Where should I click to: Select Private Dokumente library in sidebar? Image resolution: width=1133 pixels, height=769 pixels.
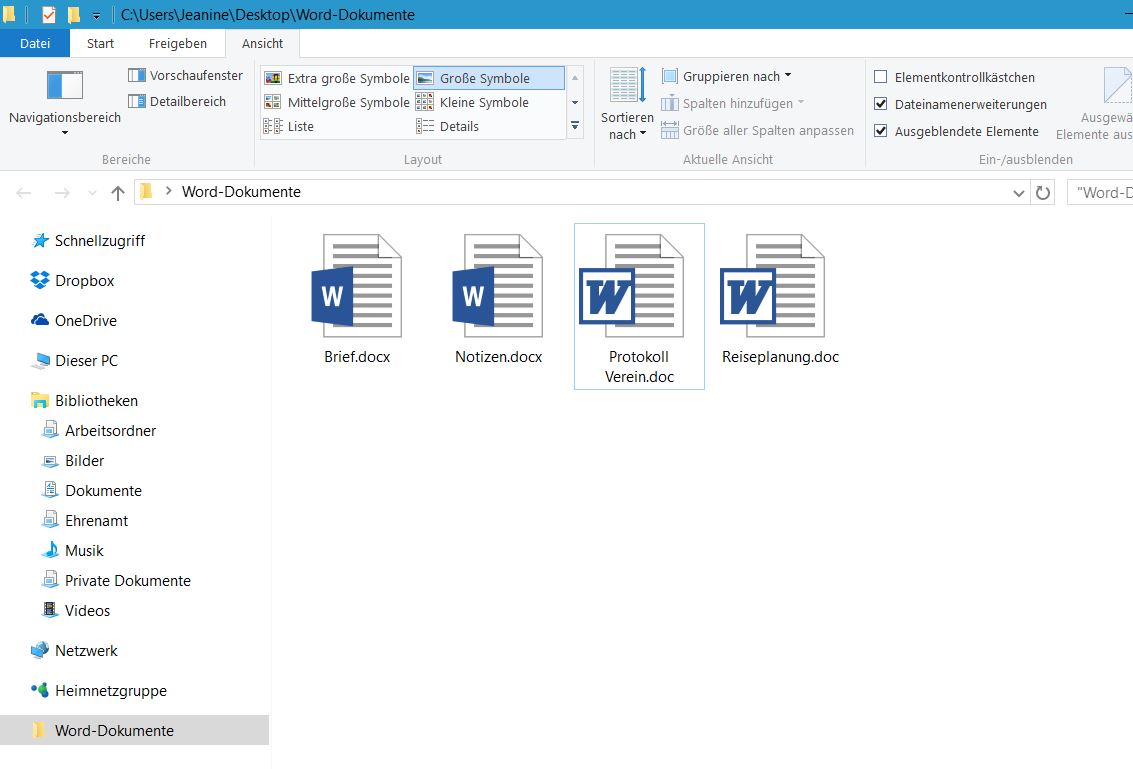click(127, 581)
